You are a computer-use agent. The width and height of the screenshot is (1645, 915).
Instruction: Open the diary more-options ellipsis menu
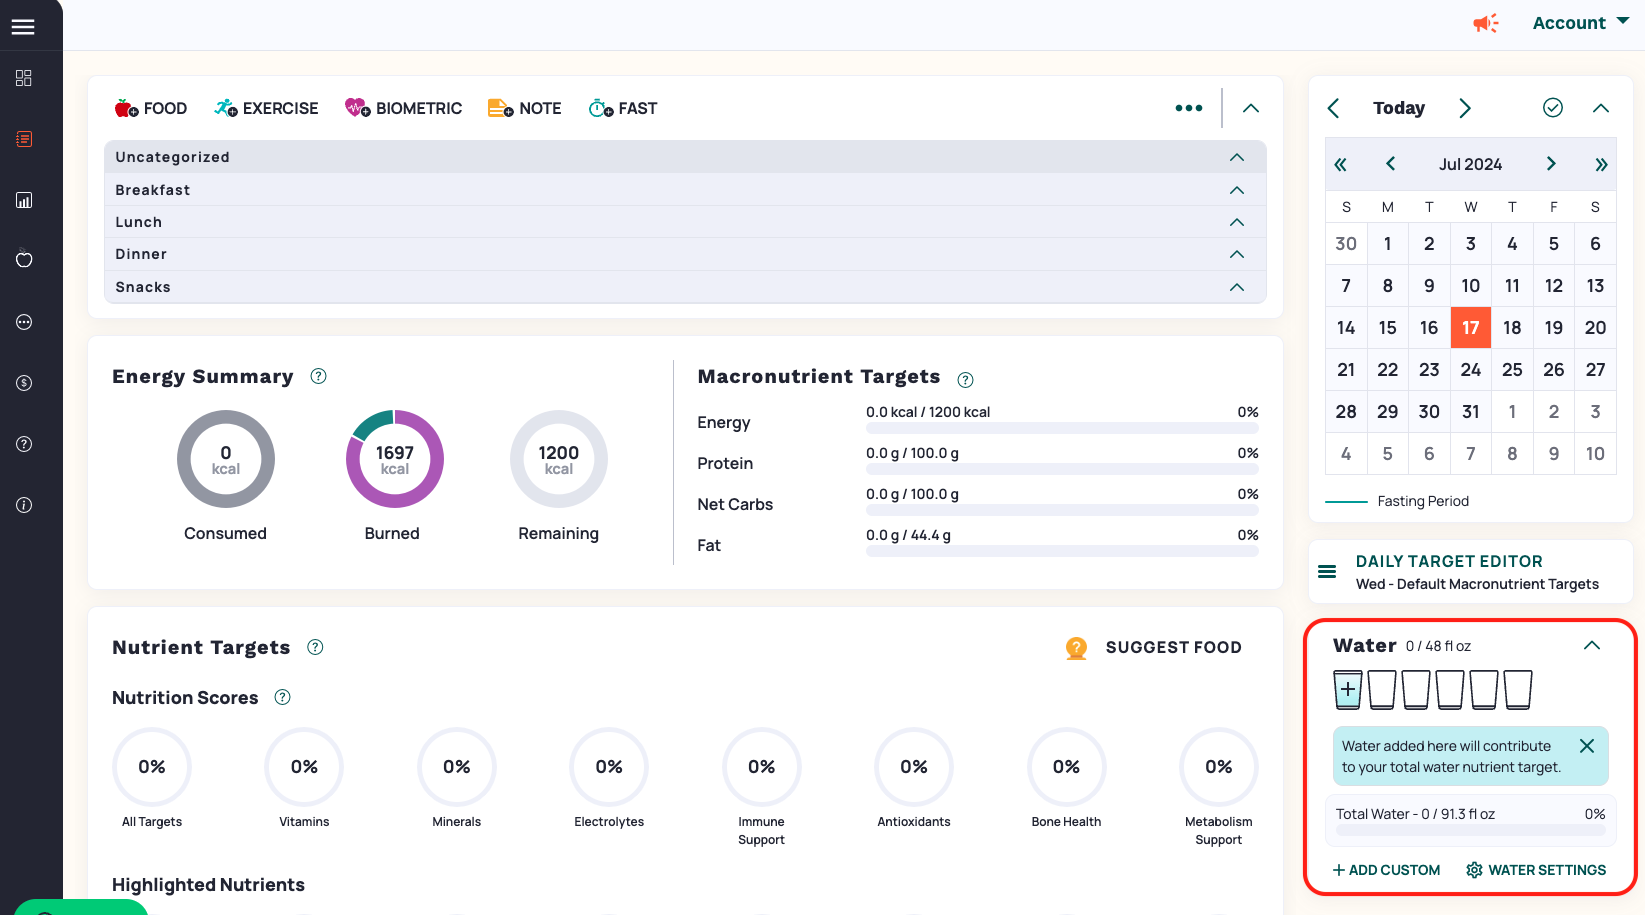click(x=1188, y=107)
